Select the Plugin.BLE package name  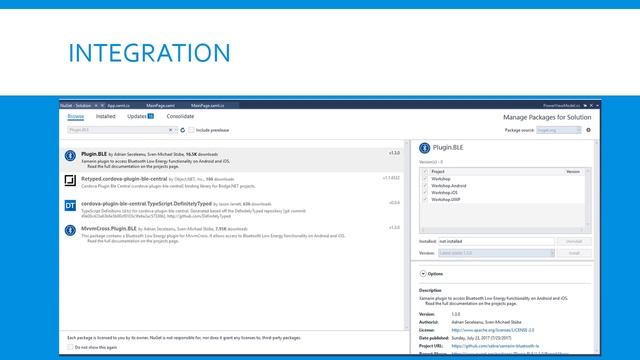94,154
